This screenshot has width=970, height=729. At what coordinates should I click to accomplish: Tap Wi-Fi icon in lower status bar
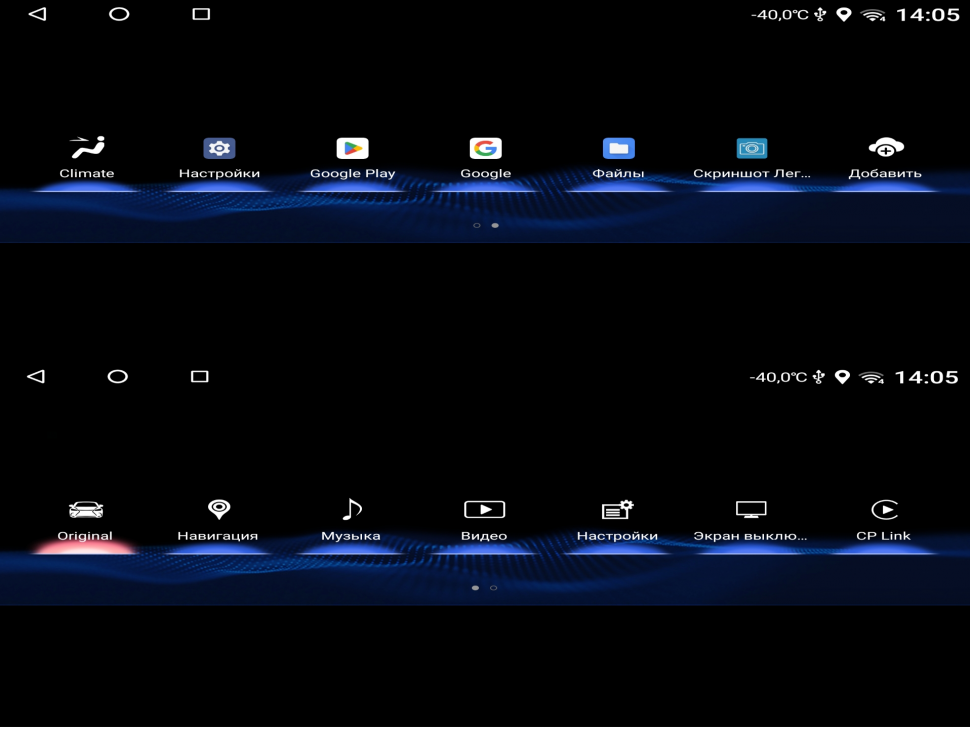[x=872, y=377]
